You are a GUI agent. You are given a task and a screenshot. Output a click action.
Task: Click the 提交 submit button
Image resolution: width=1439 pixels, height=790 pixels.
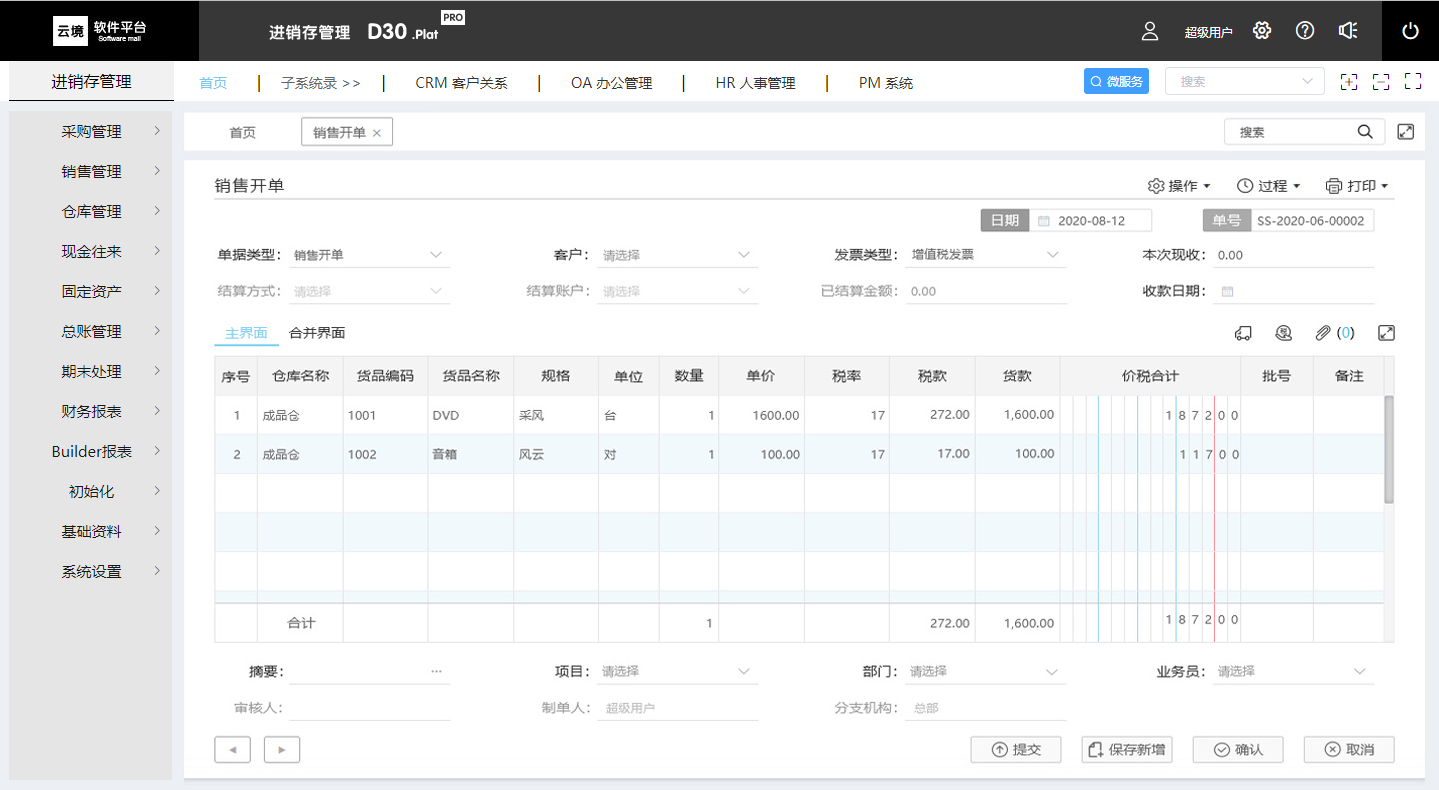click(x=1016, y=749)
